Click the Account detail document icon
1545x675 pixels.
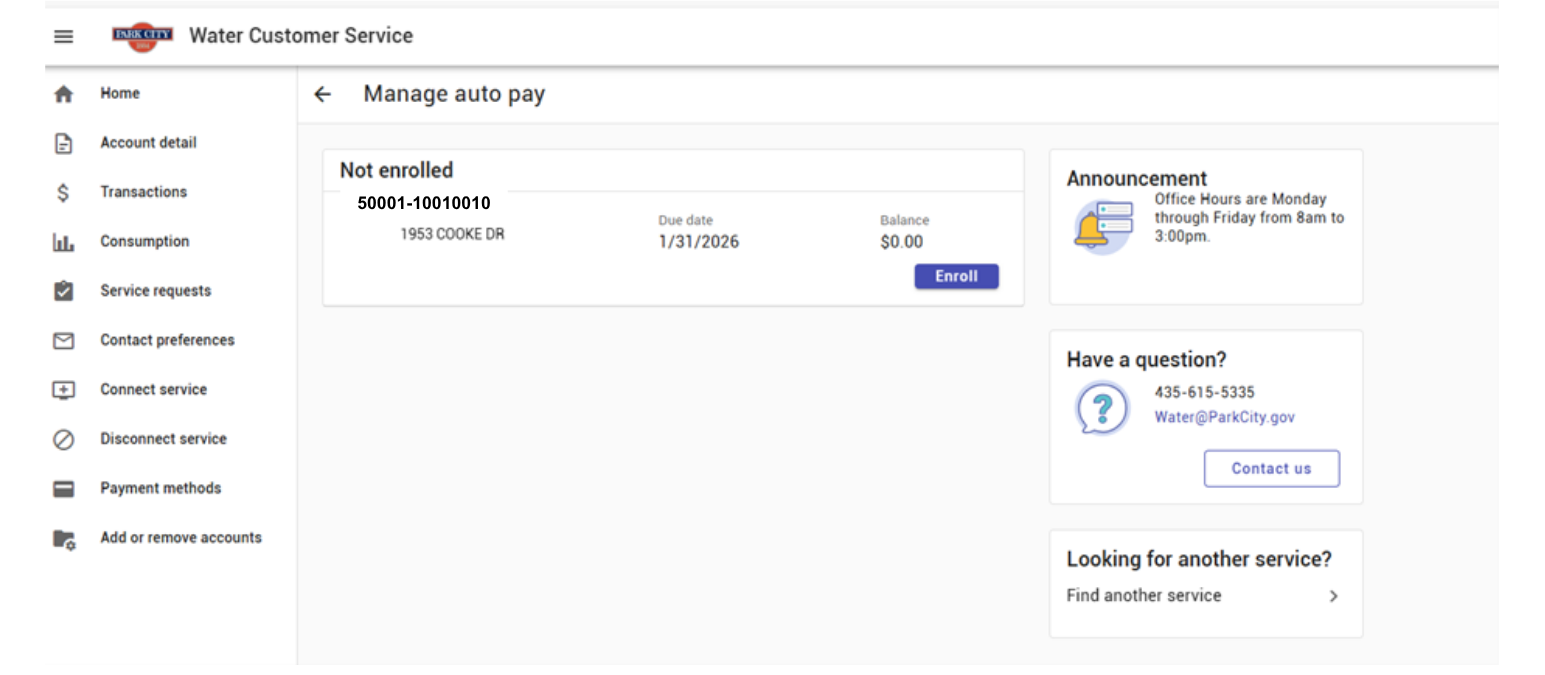point(64,143)
